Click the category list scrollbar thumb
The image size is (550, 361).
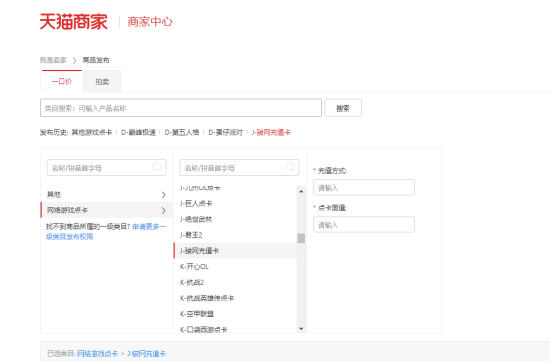point(301,238)
